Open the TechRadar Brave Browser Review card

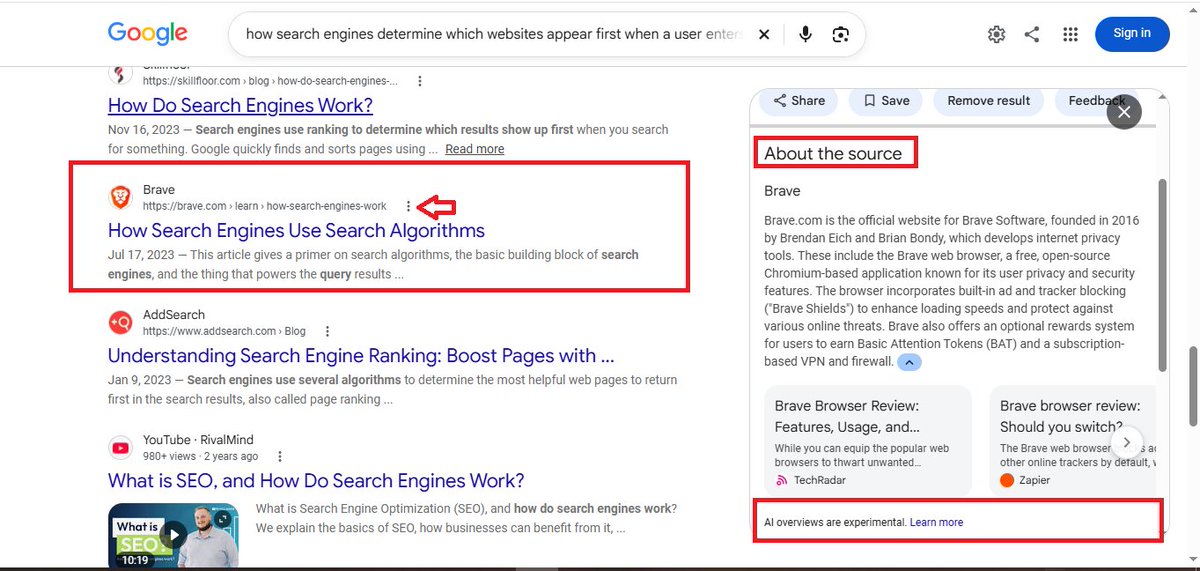[x=868, y=441]
